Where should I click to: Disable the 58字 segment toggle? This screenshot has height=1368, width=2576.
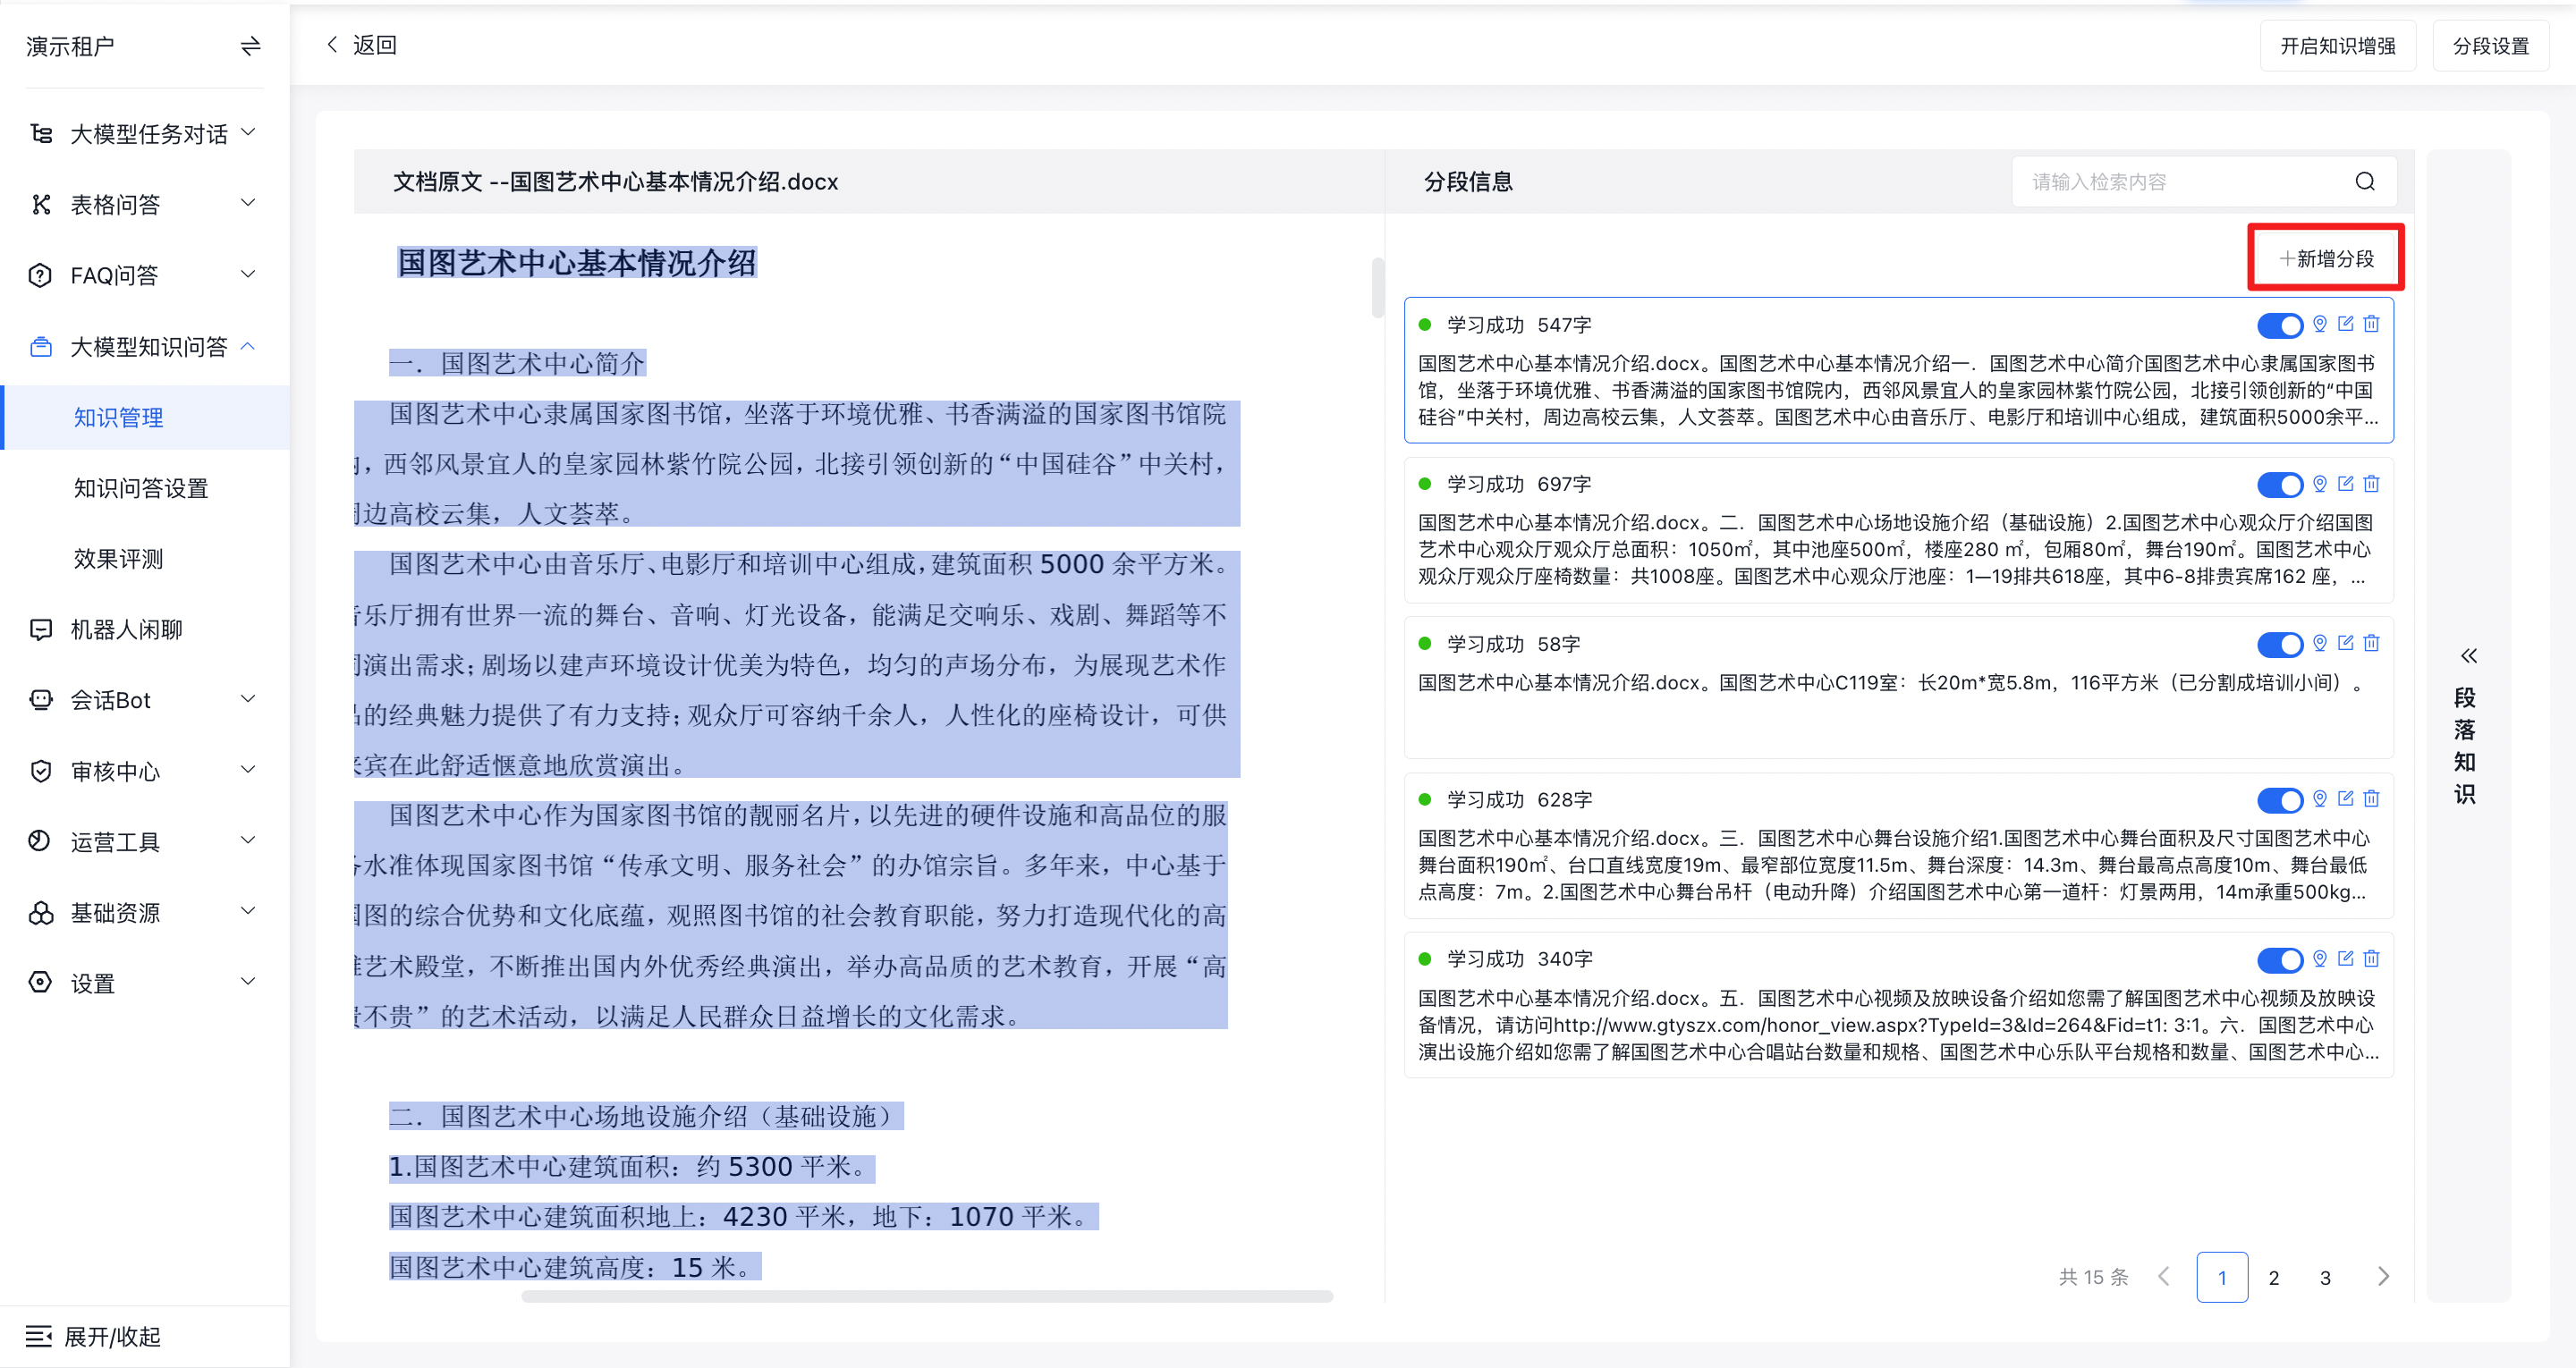click(x=2279, y=644)
